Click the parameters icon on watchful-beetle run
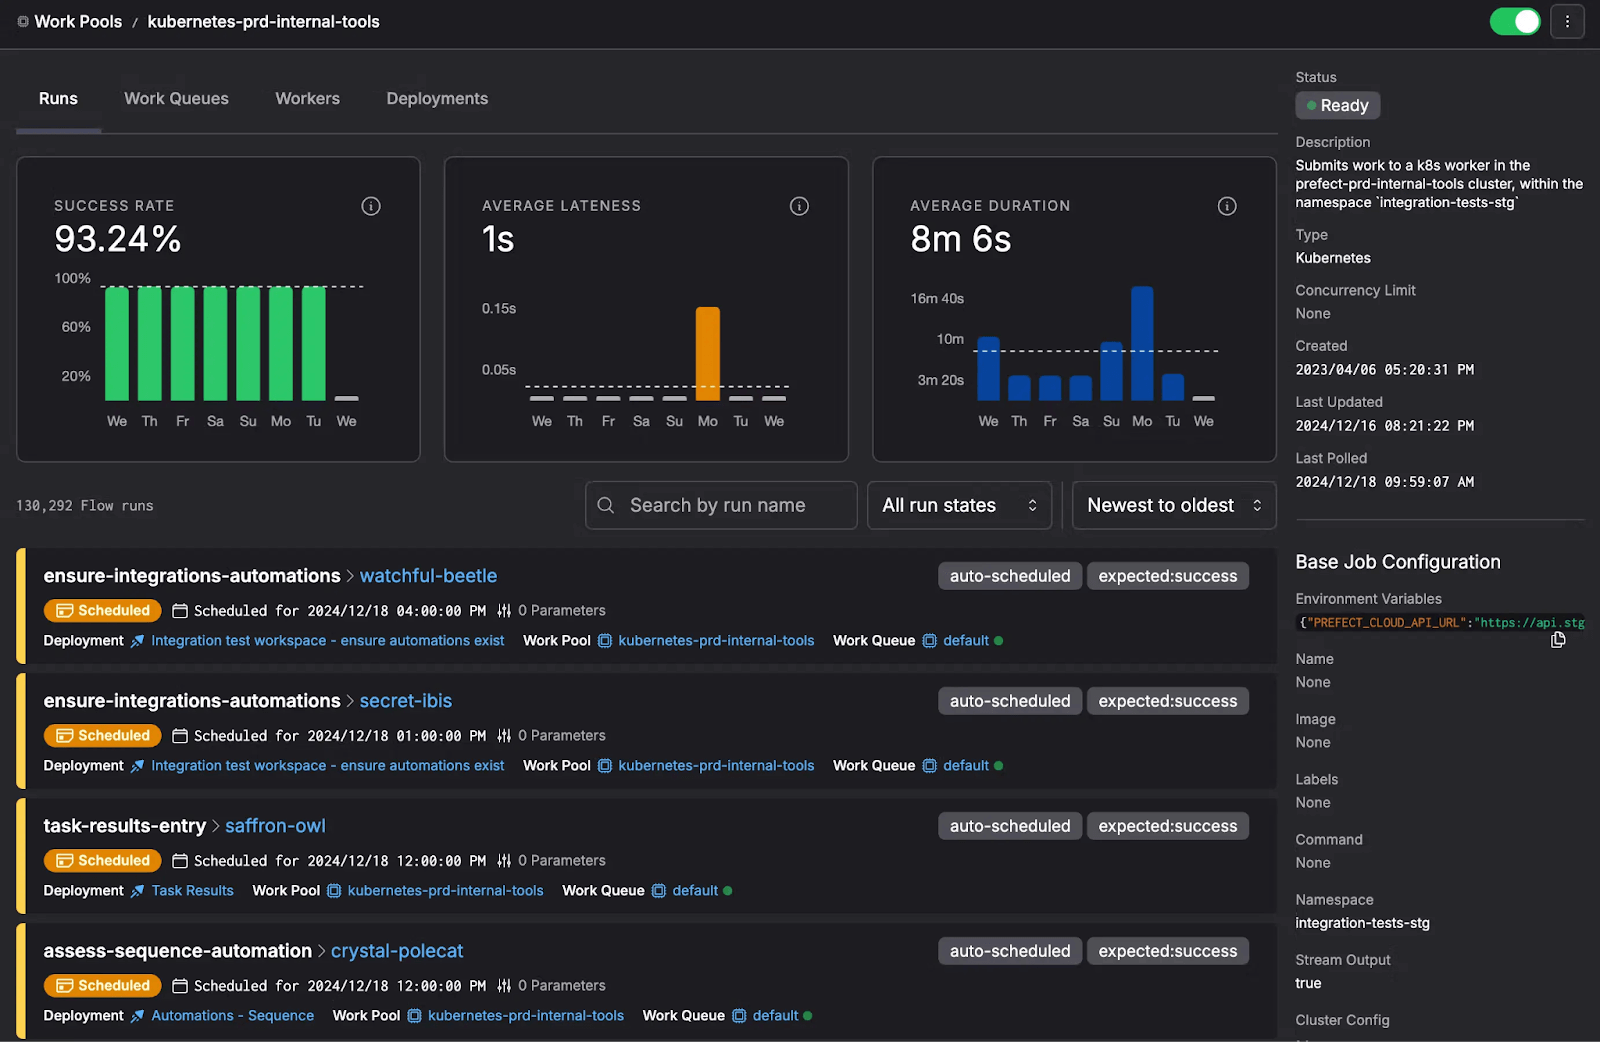The width and height of the screenshot is (1600, 1042). click(x=504, y=611)
